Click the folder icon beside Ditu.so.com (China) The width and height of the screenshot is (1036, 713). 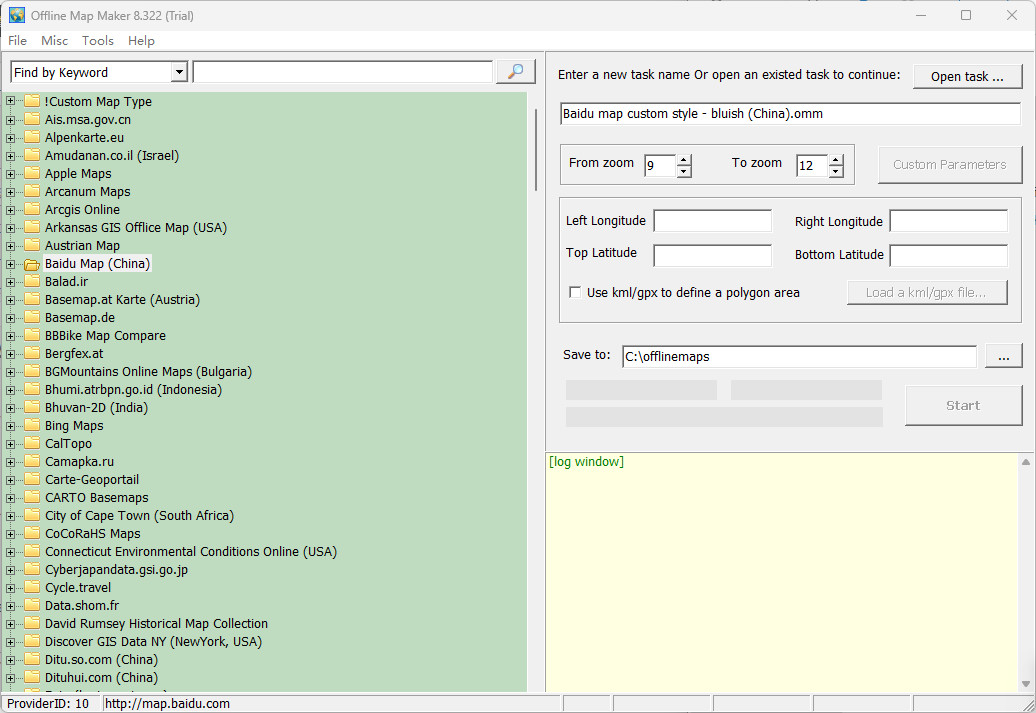[x=32, y=659]
